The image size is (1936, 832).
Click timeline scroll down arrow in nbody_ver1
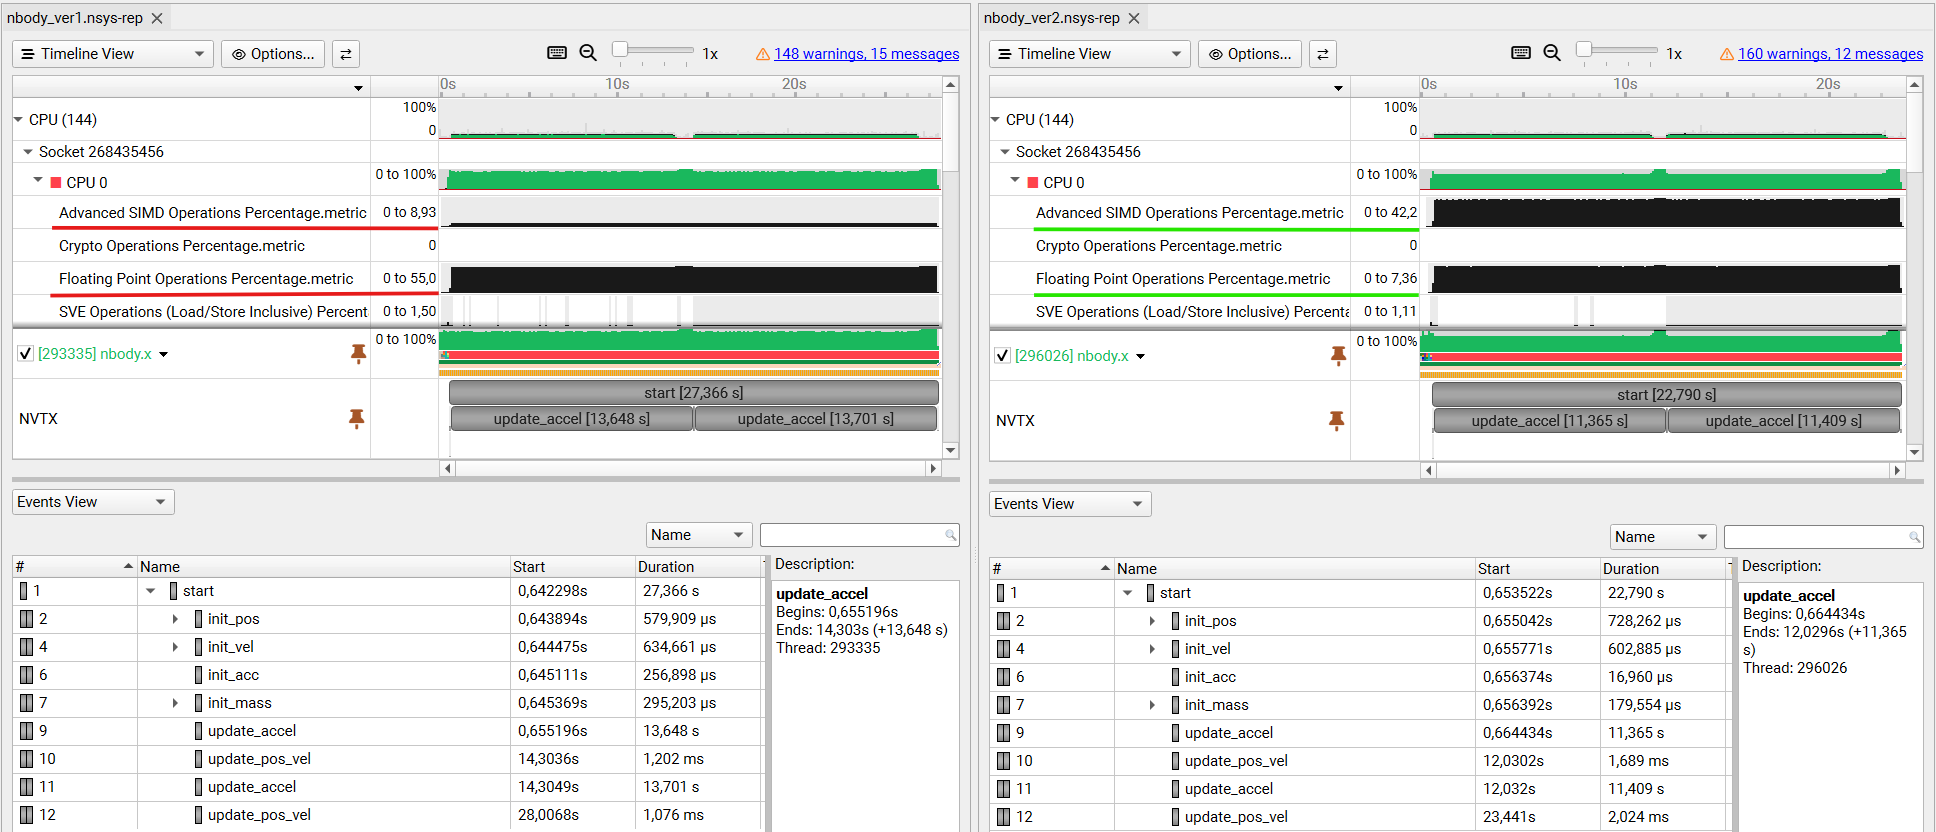(x=951, y=451)
